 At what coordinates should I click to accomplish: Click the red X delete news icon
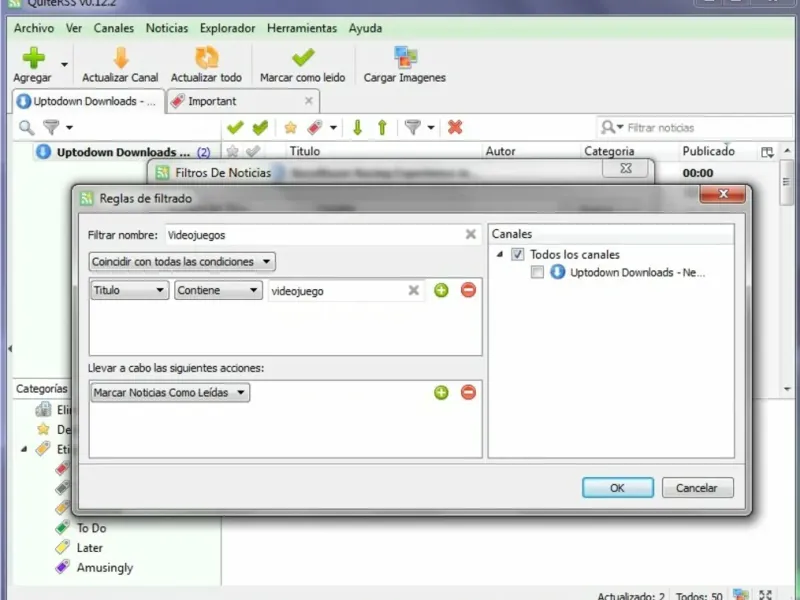[x=455, y=127]
